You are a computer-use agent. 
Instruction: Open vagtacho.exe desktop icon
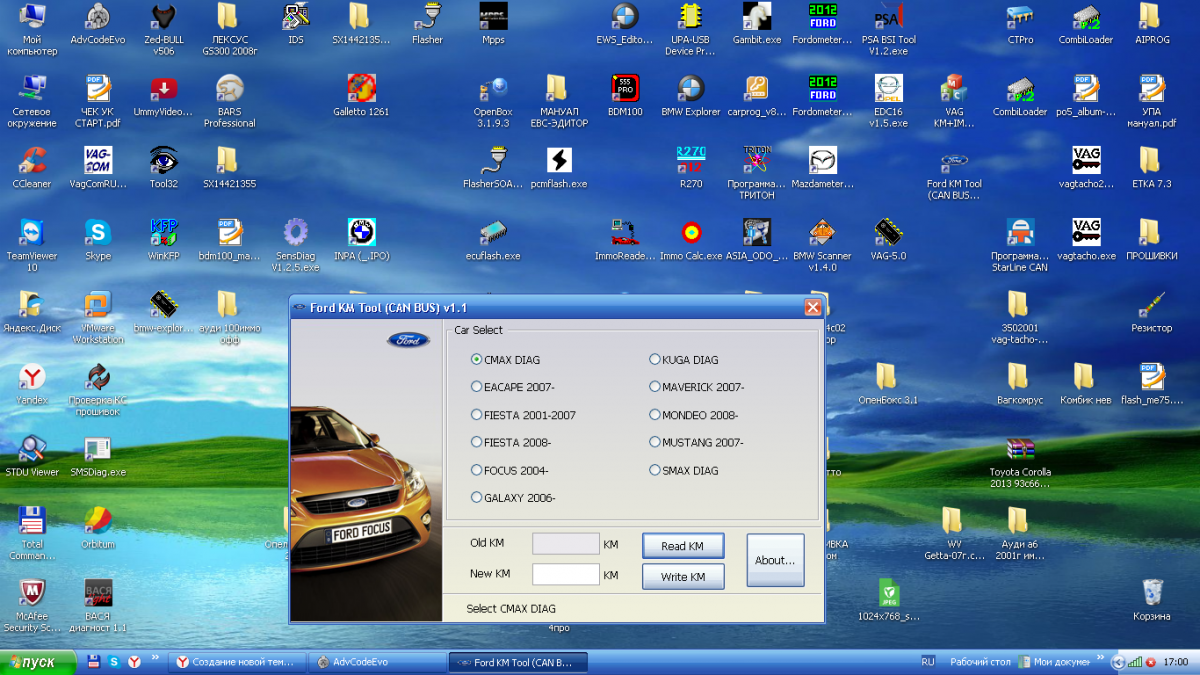pyautogui.click(x=1086, y=240)
